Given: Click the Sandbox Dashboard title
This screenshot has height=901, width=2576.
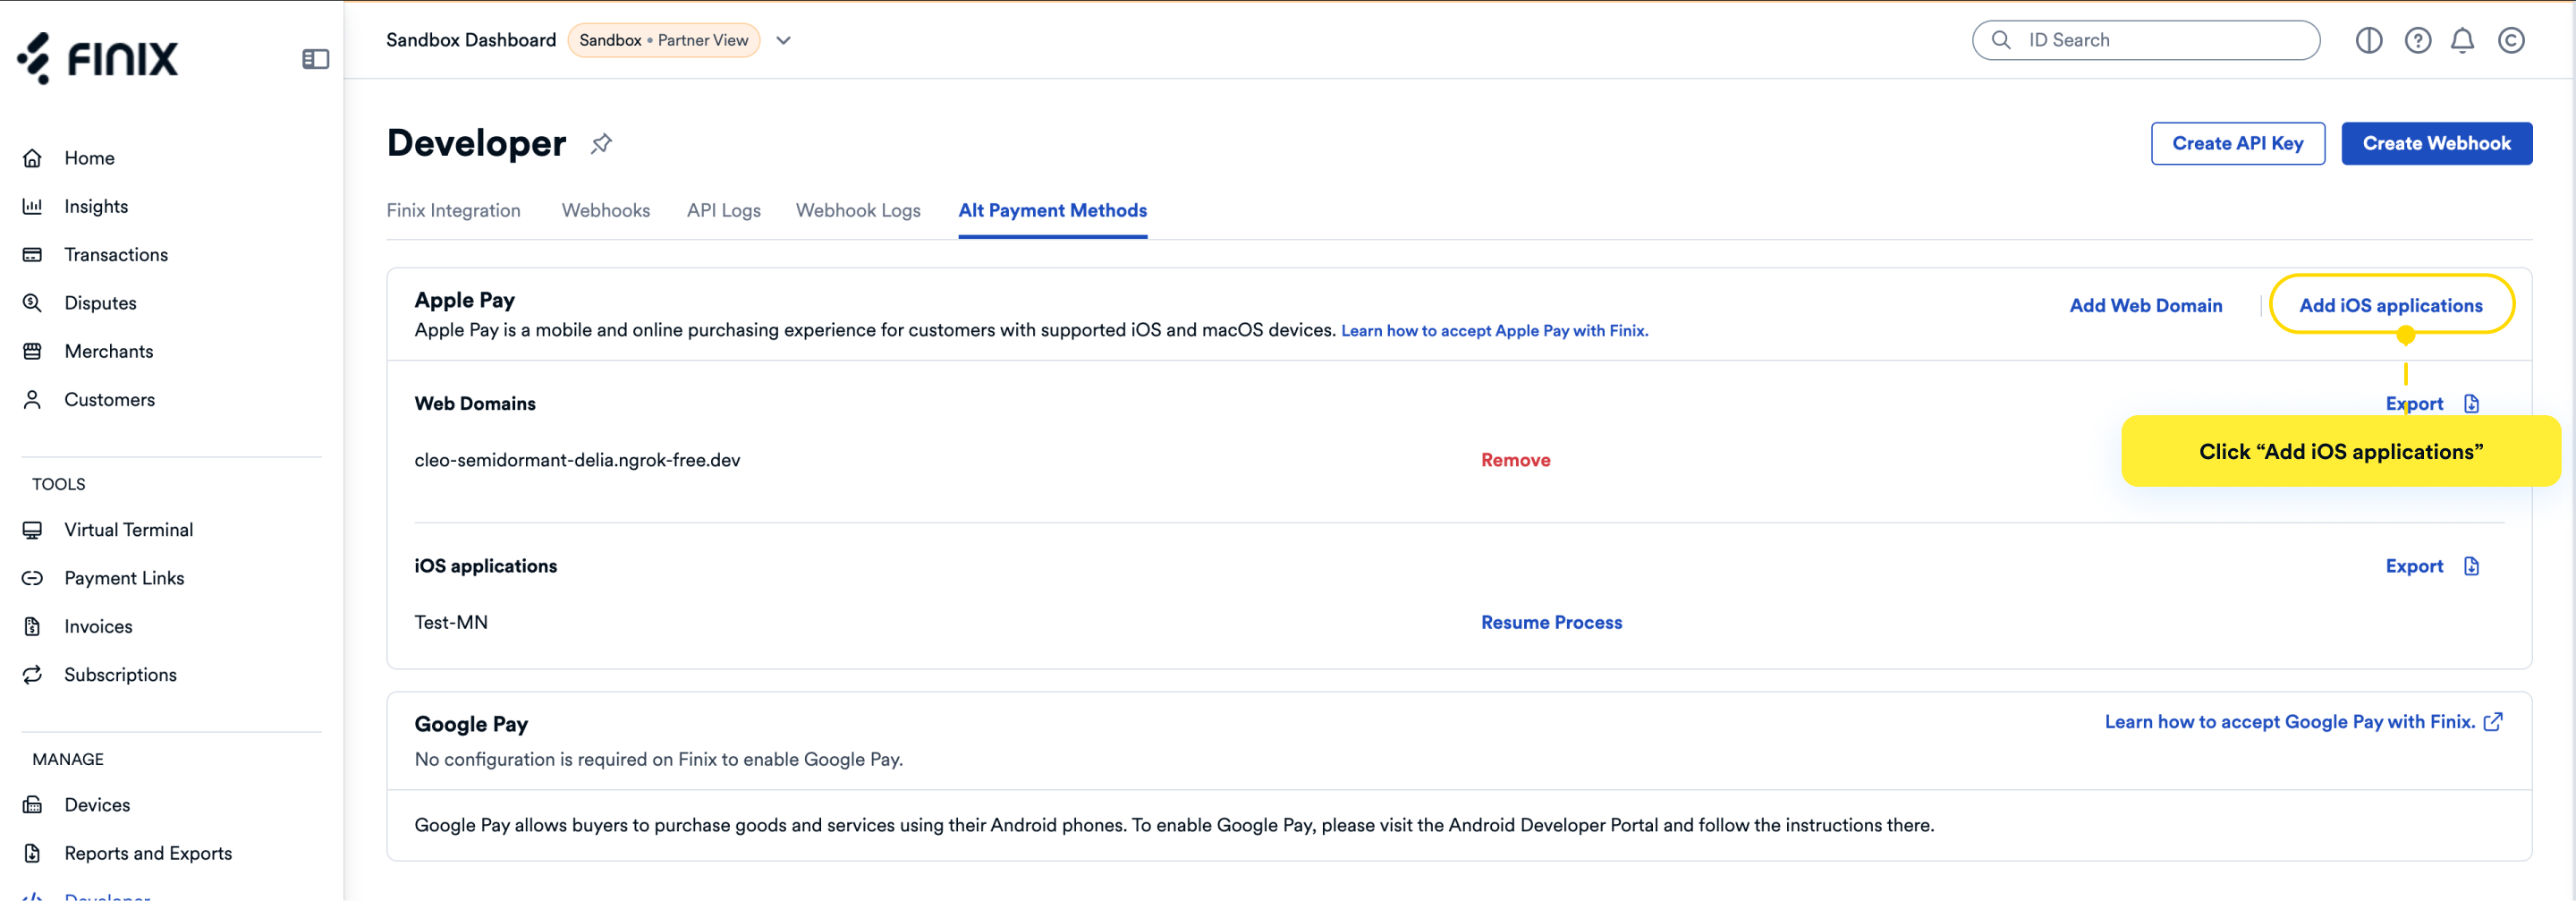Looking at the screenshot, I should (x=470, y=40).
